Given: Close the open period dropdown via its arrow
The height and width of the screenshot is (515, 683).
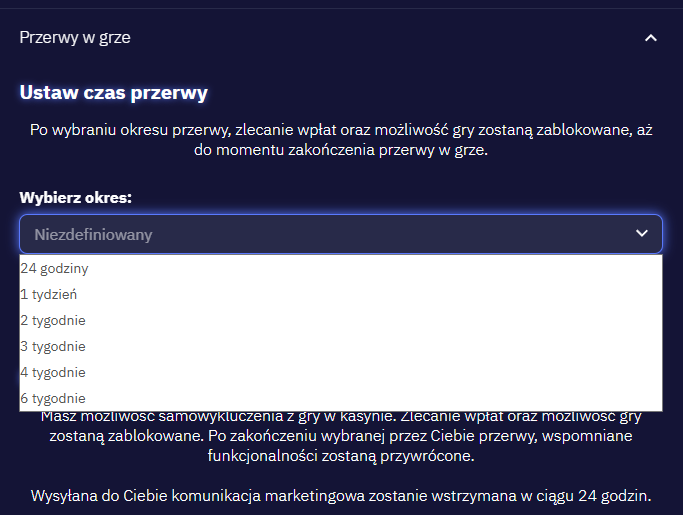Looking at the screenshot, I should pyautogui.click(x=642, y=234).
